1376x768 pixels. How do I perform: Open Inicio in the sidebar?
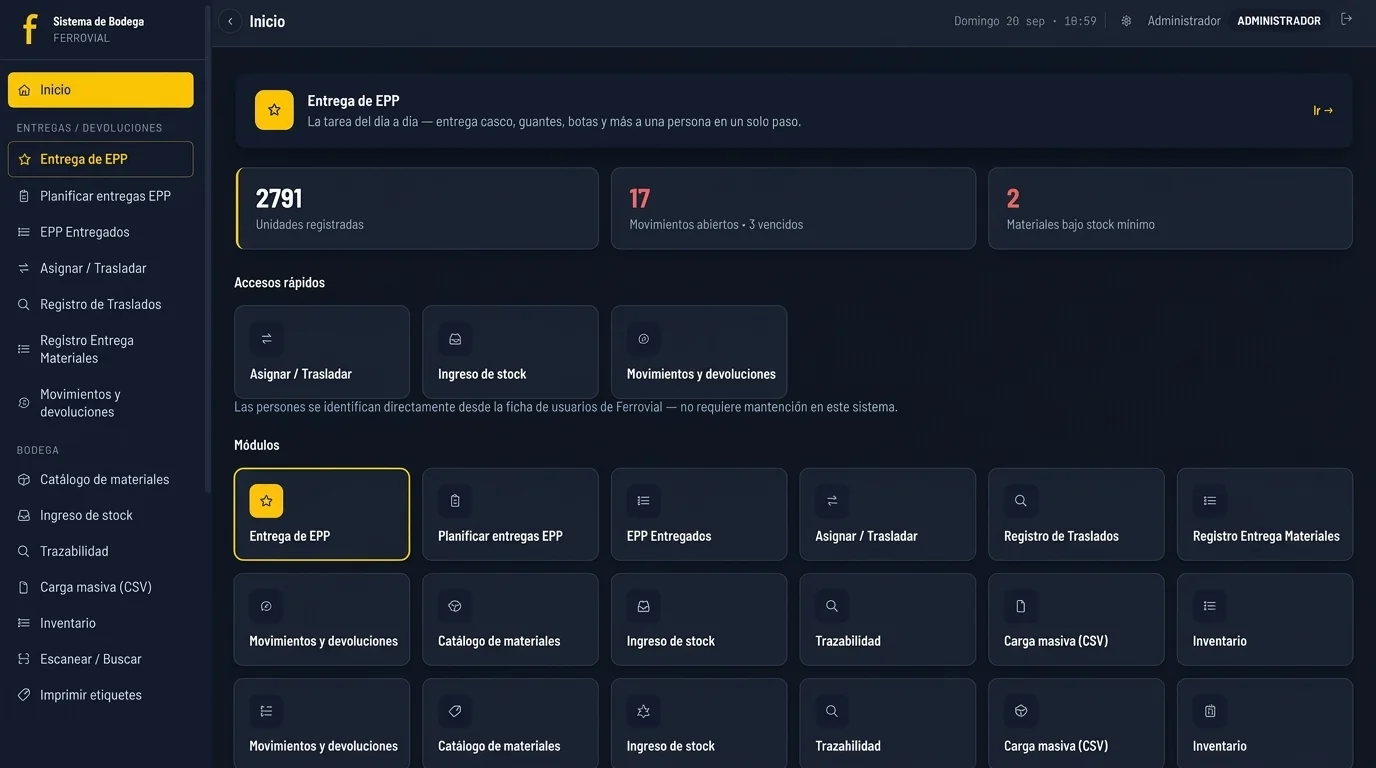point(101,90)
